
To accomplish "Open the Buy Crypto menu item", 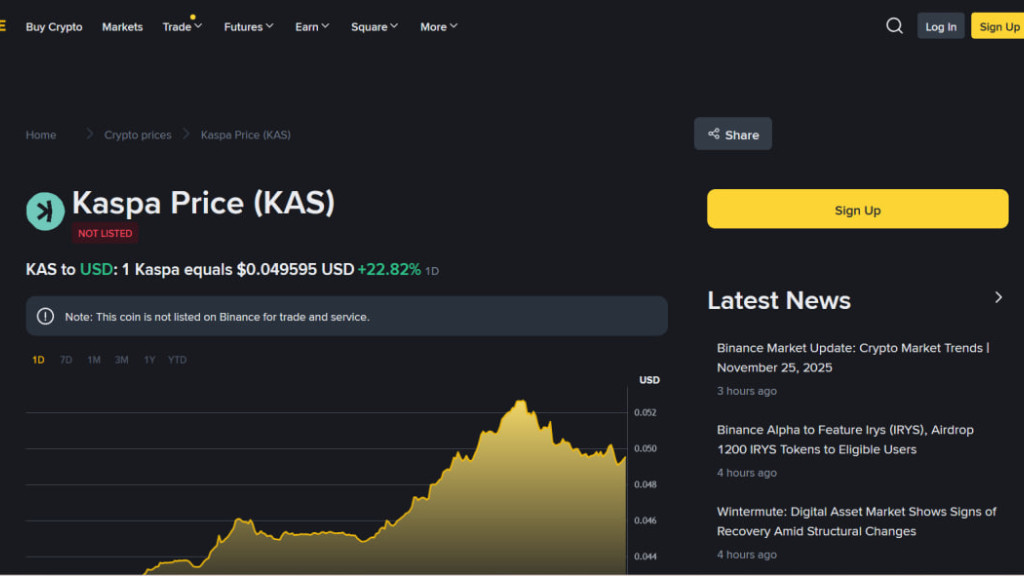I will pyautogui.click(x=54, y=27).
